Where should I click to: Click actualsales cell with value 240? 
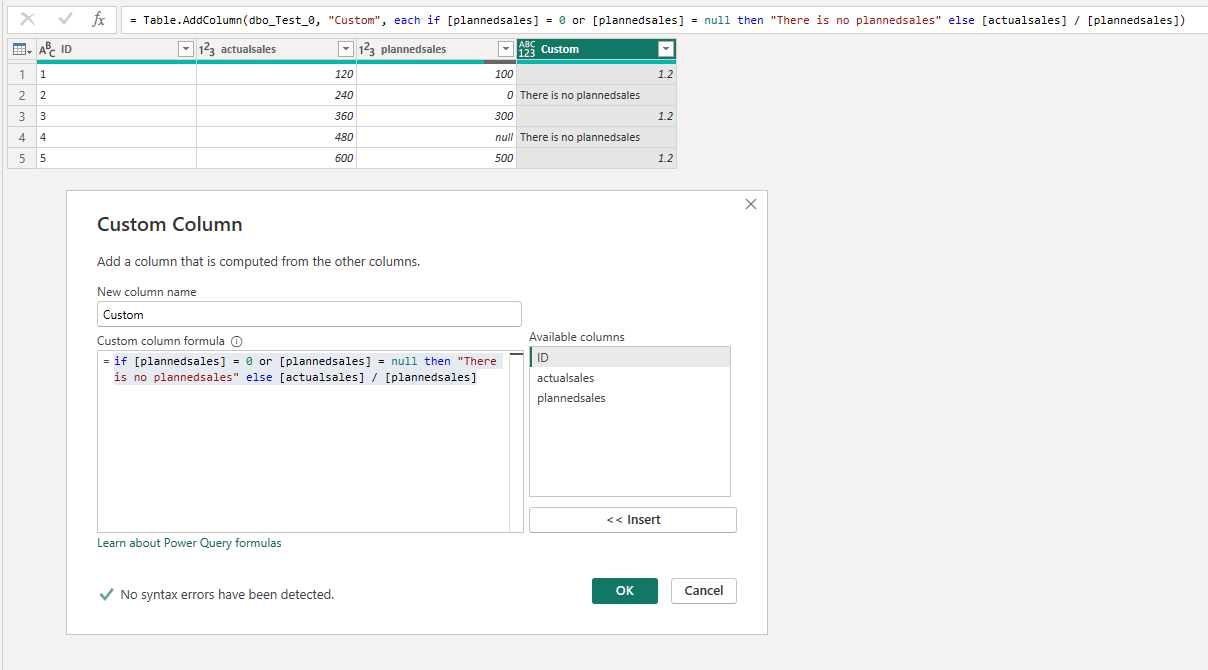pyautogui.click(x=276, y=95)
